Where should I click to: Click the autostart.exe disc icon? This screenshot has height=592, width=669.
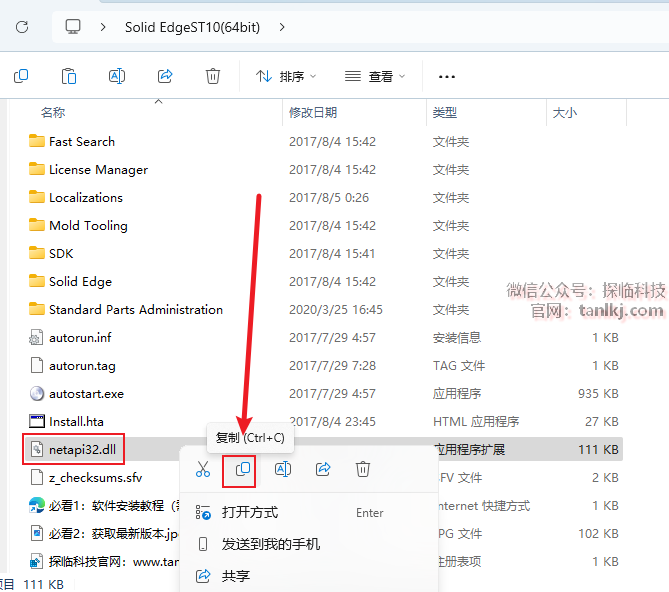click(37, 394)
